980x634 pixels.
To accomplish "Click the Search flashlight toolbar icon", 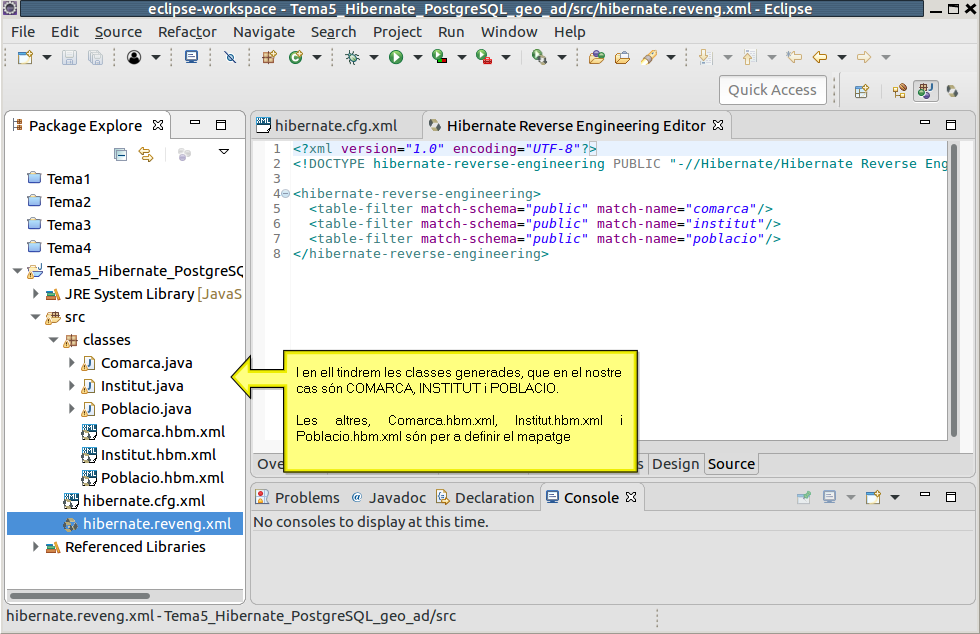I will 649,58.
